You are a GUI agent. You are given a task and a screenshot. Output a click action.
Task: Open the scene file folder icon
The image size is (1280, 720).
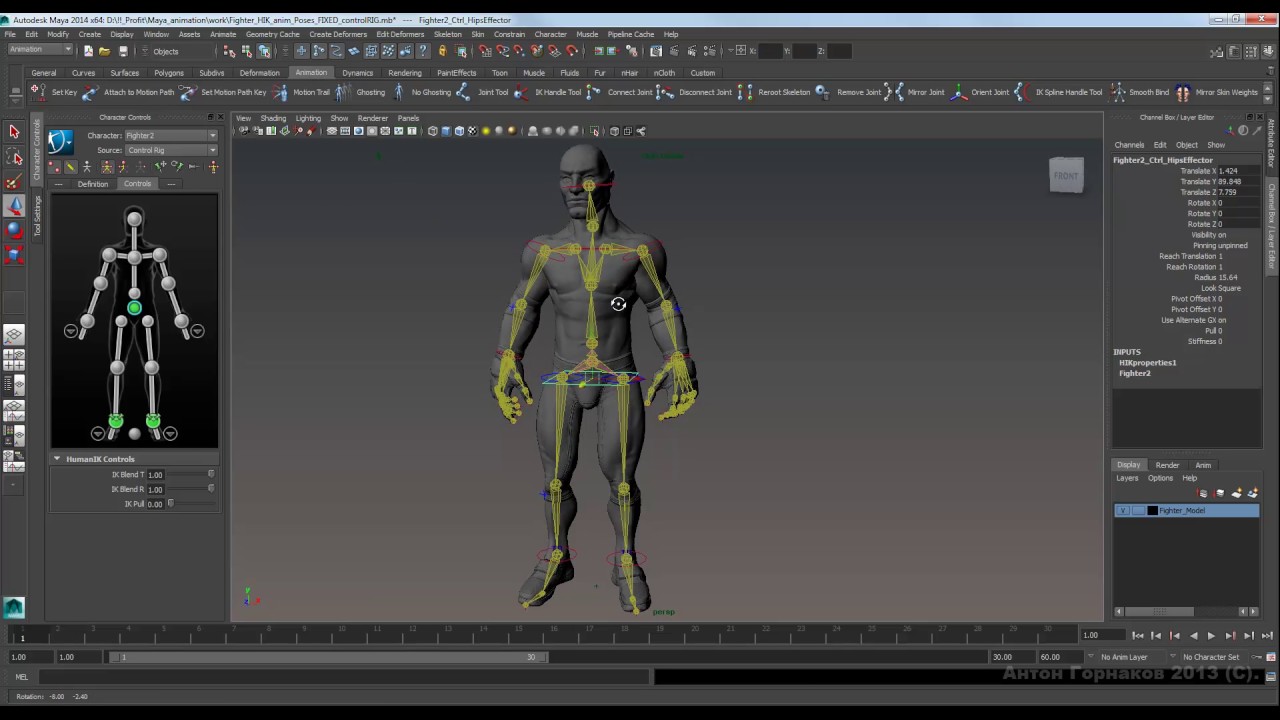coord(104,51)
